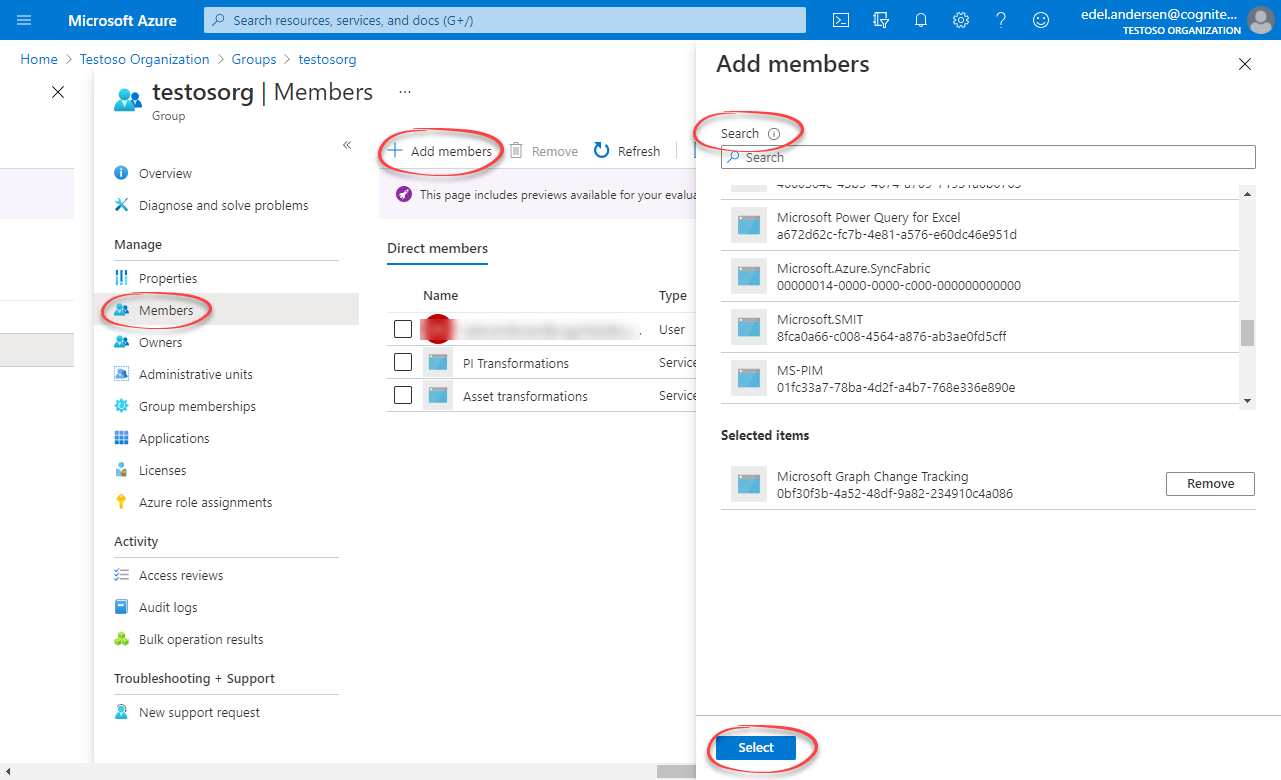The width and height of the screenshot is (1281, 780).
Task: Open Audit logs under Activity
Action: [168, 607]
